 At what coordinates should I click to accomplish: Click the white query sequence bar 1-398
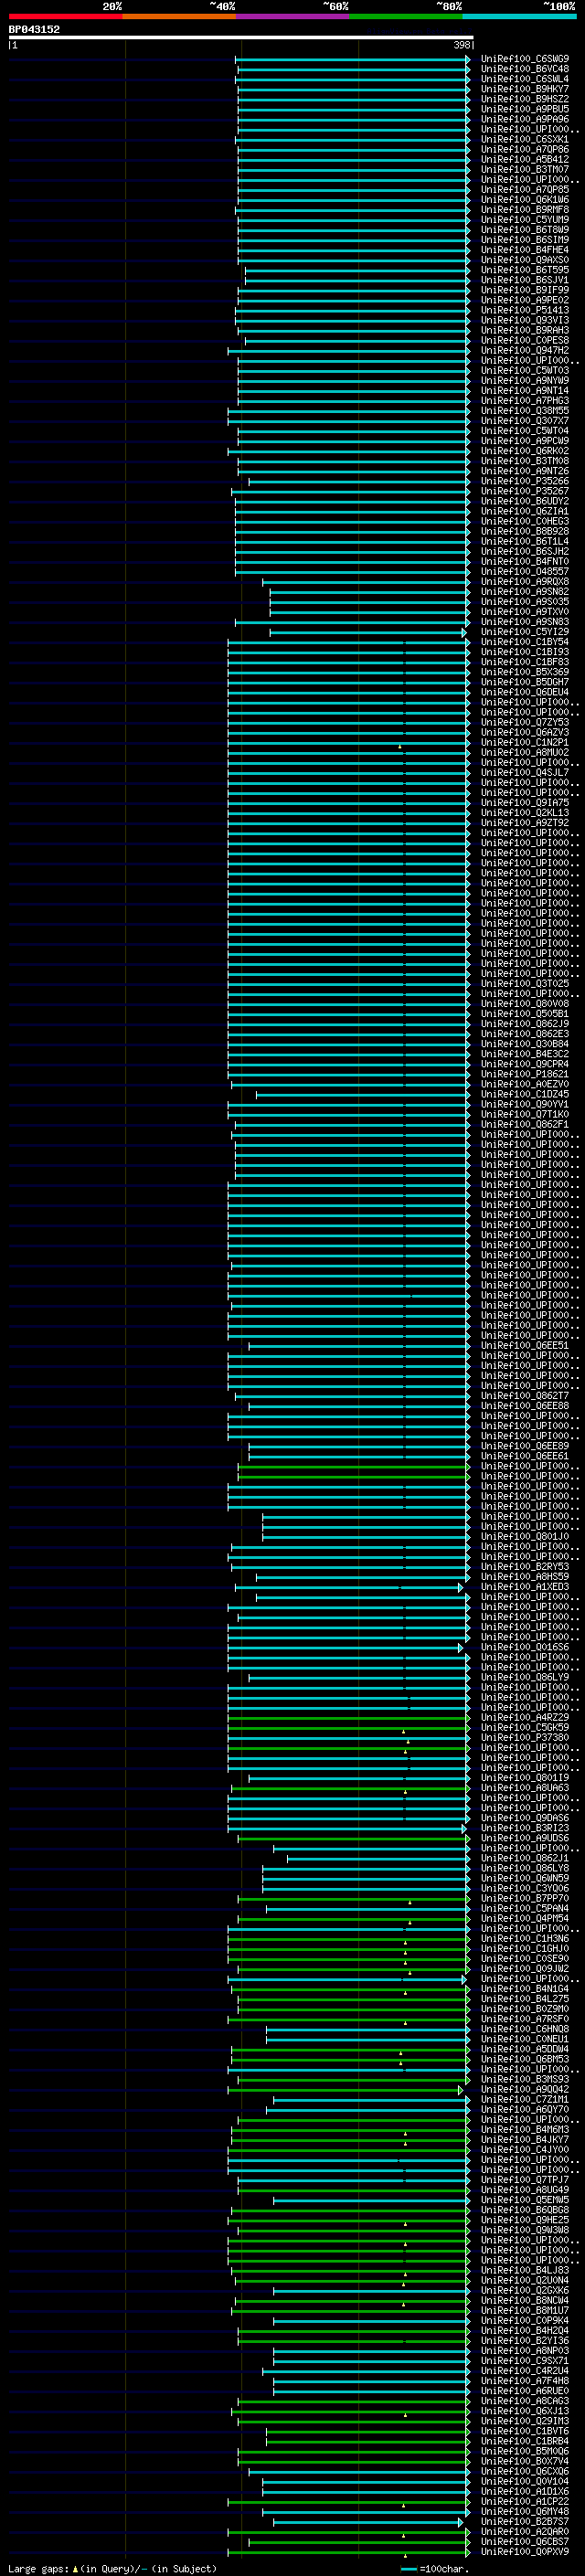click(x=241, y=37)
